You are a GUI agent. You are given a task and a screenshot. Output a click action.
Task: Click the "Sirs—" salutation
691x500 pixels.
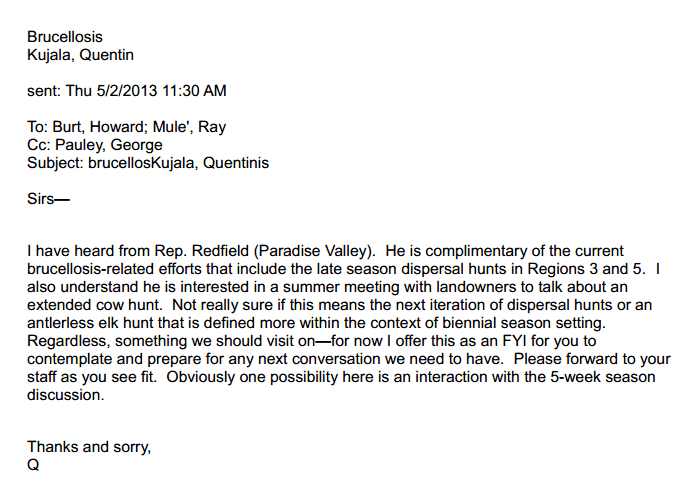(x=50, y=199)
